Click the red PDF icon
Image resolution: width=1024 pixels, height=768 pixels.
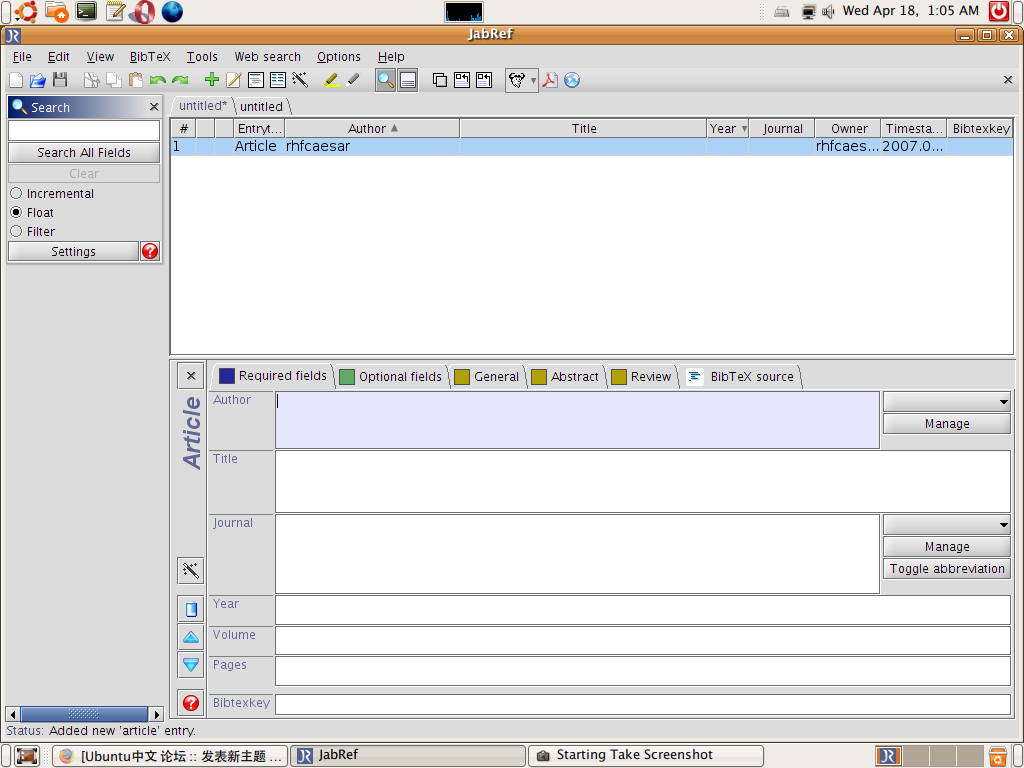click(550, 80)
